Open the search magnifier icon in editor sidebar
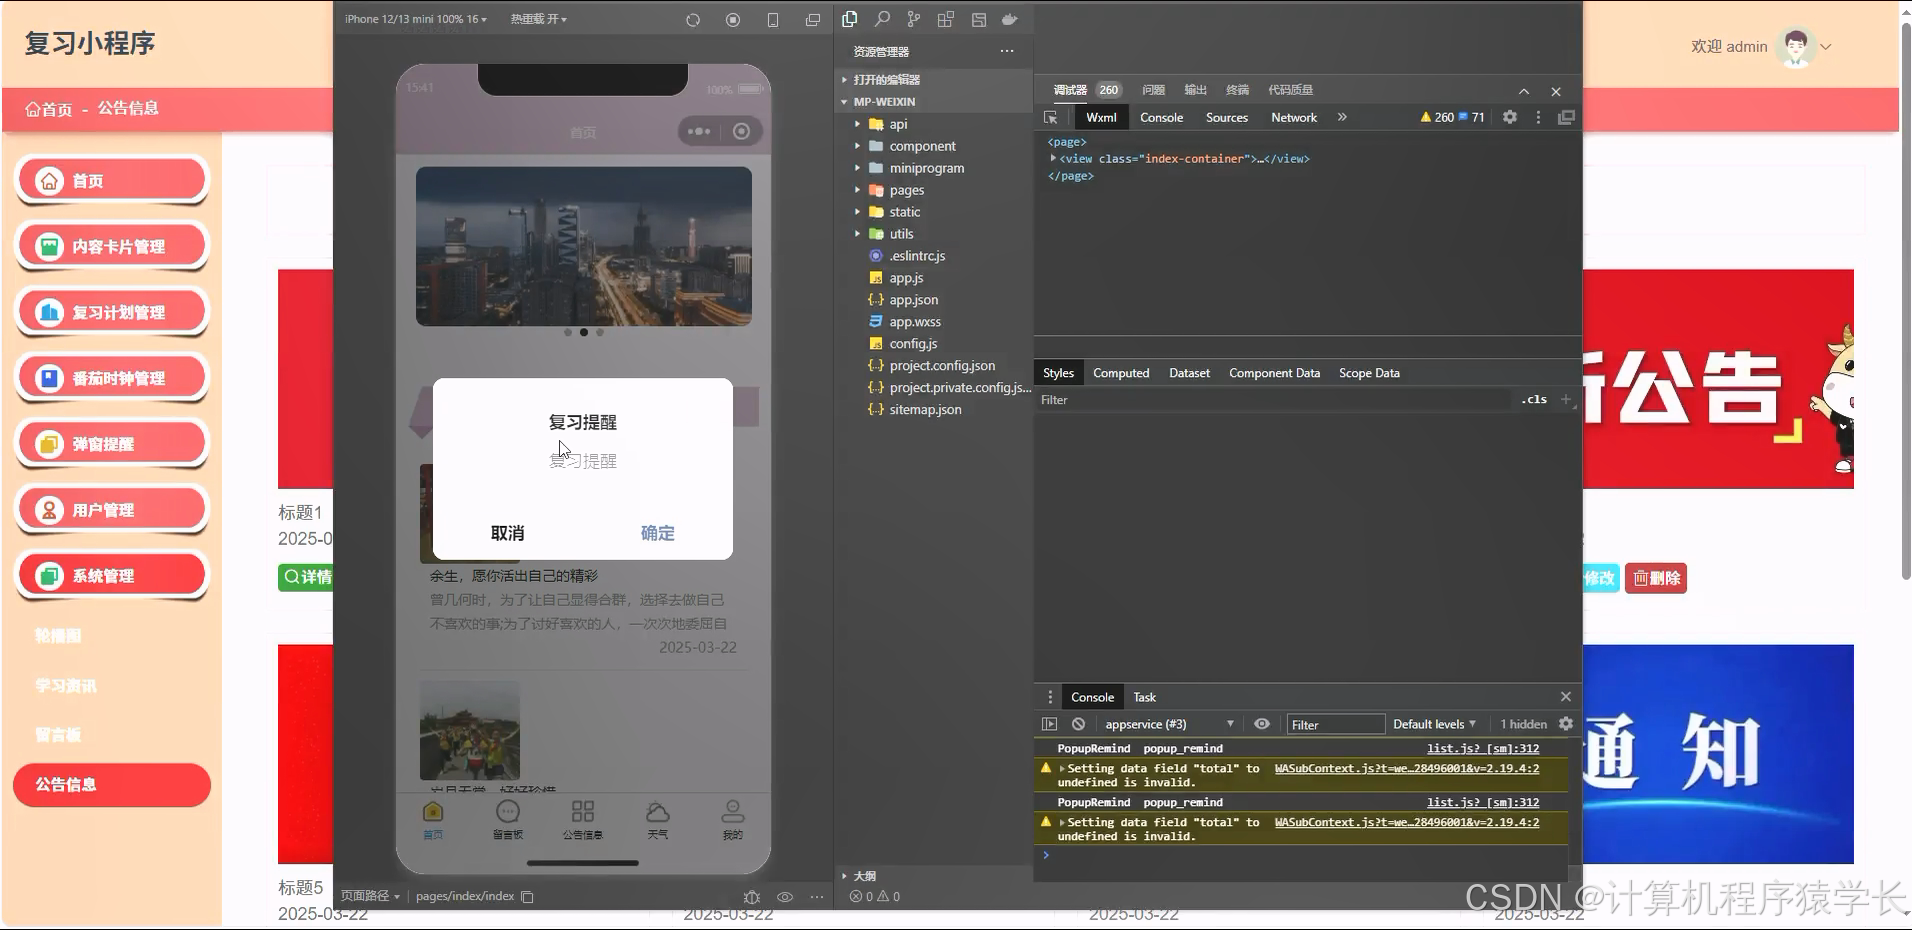The image size is (1912, 930). click(882, 19)
